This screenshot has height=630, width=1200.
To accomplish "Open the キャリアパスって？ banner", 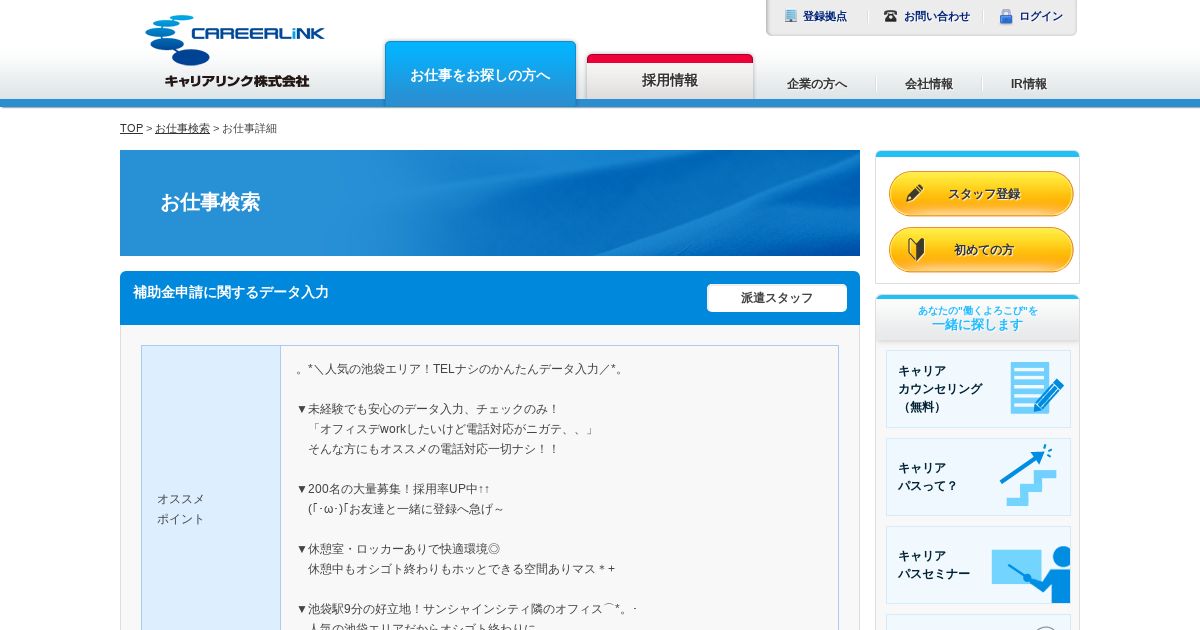I will pos(978,477).
